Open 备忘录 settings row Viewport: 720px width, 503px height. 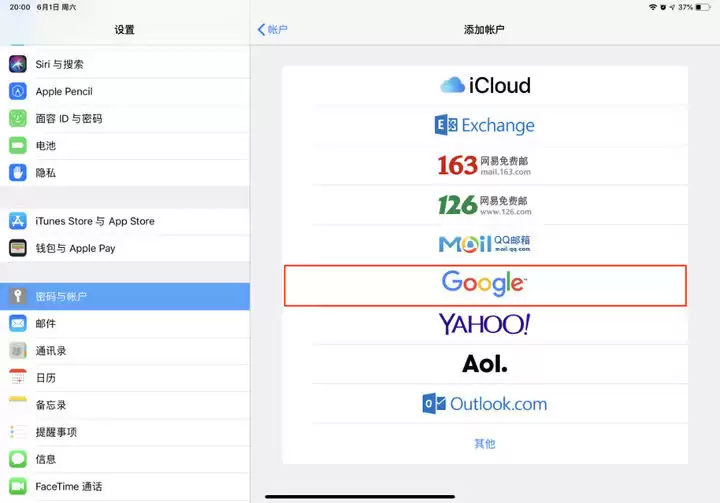coord(125,405)
